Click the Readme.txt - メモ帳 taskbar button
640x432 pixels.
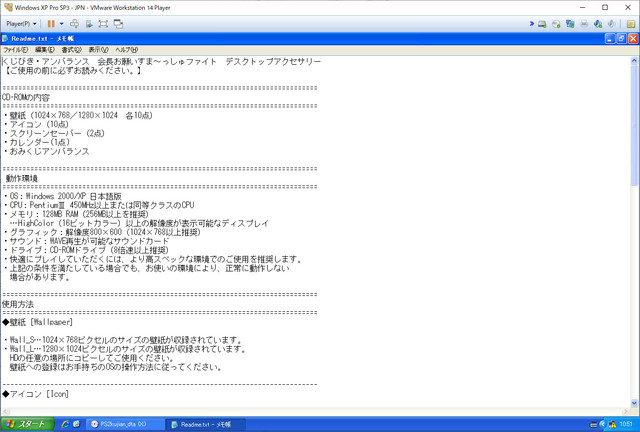[x=206, y=424]
